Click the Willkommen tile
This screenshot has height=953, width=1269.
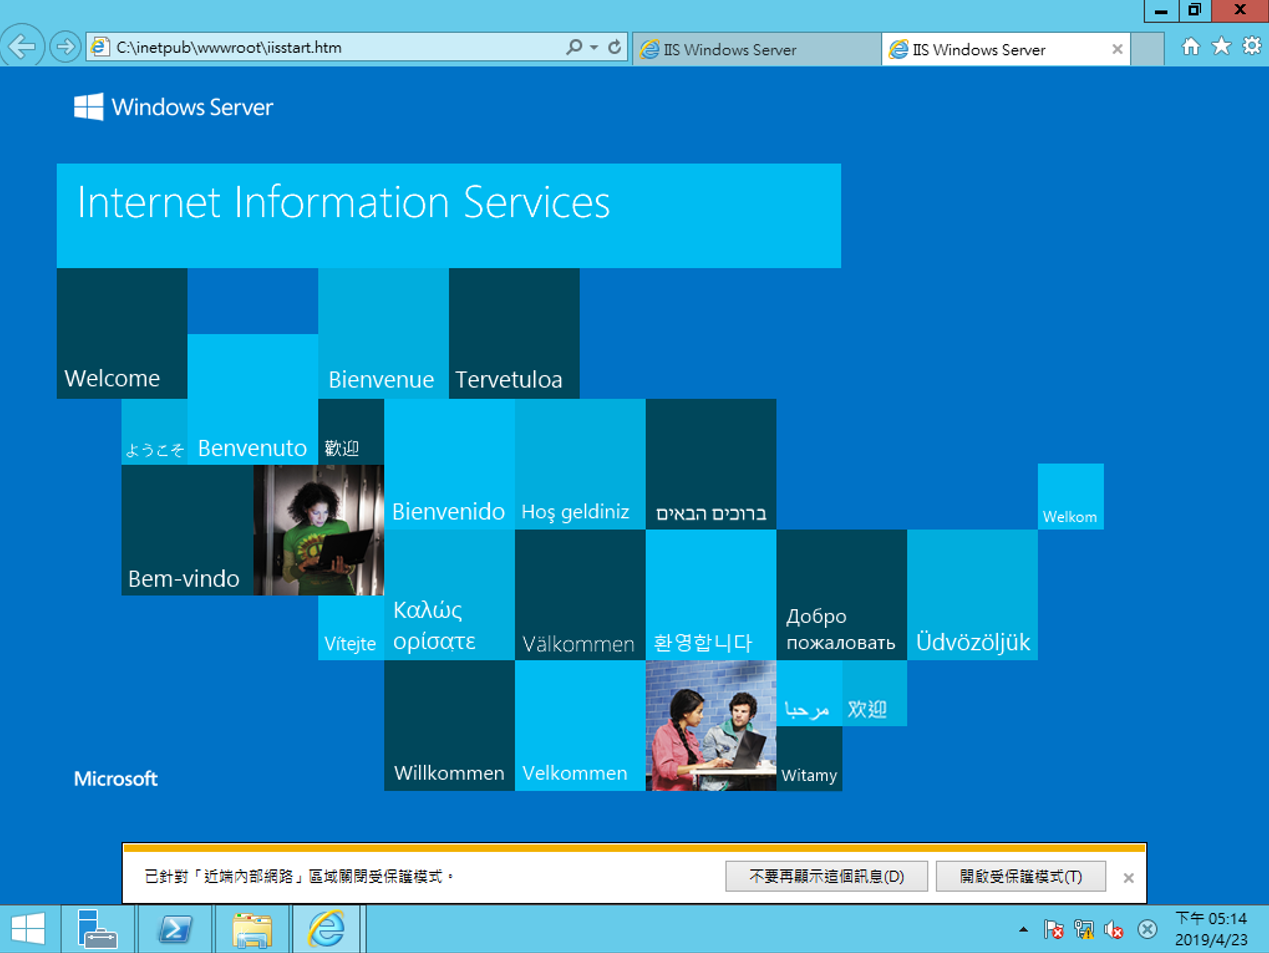click(x=449, y=726)
